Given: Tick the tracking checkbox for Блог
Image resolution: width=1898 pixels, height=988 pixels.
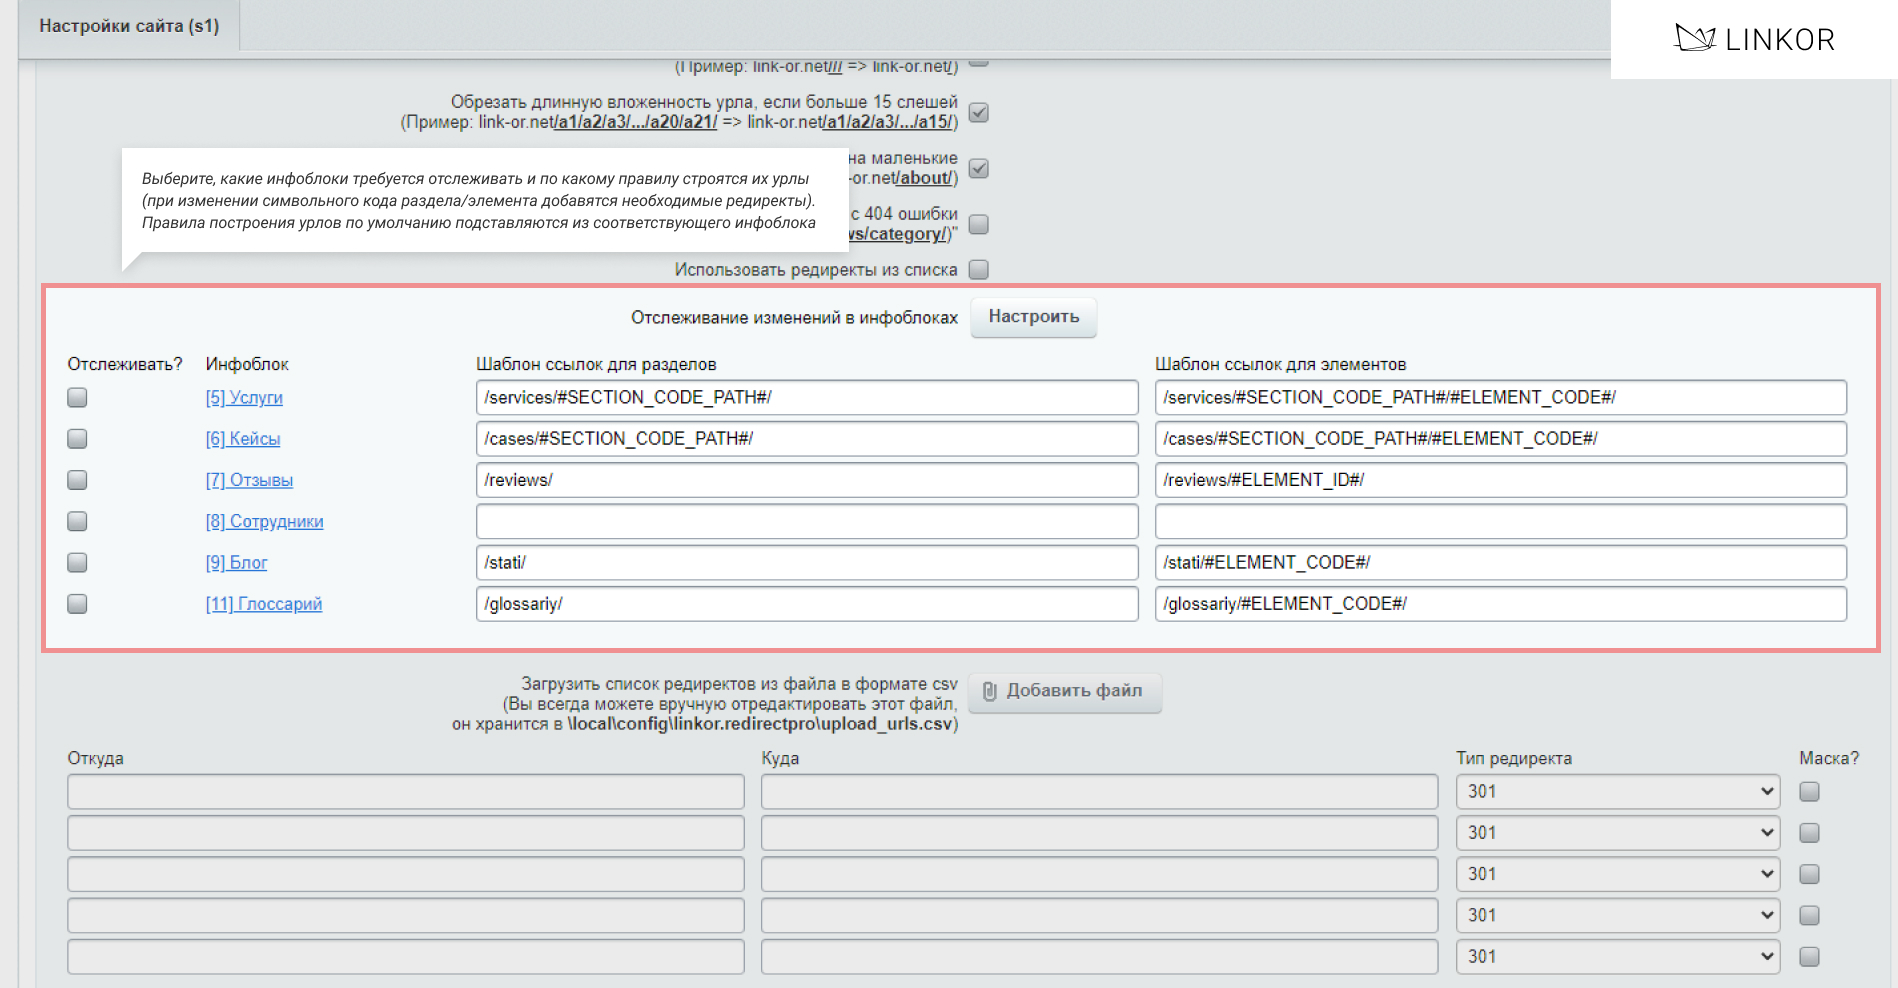Looking at the screenshot, I should click(x=77, y=563).
